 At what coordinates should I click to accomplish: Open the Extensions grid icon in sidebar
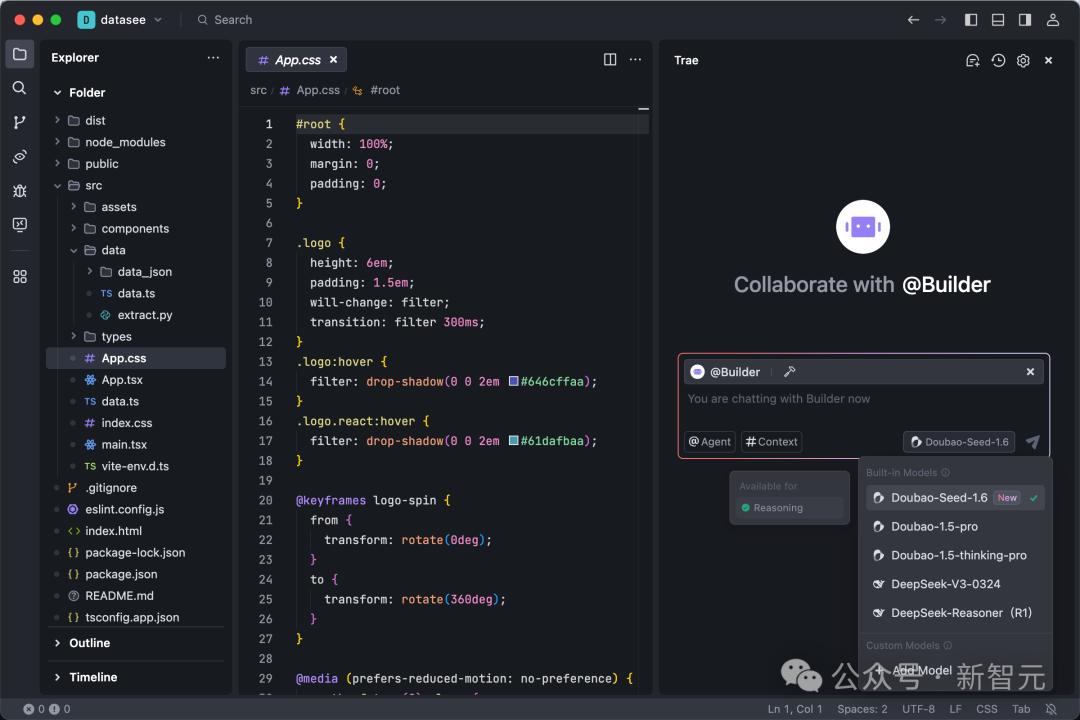click(x=19, y=277)
